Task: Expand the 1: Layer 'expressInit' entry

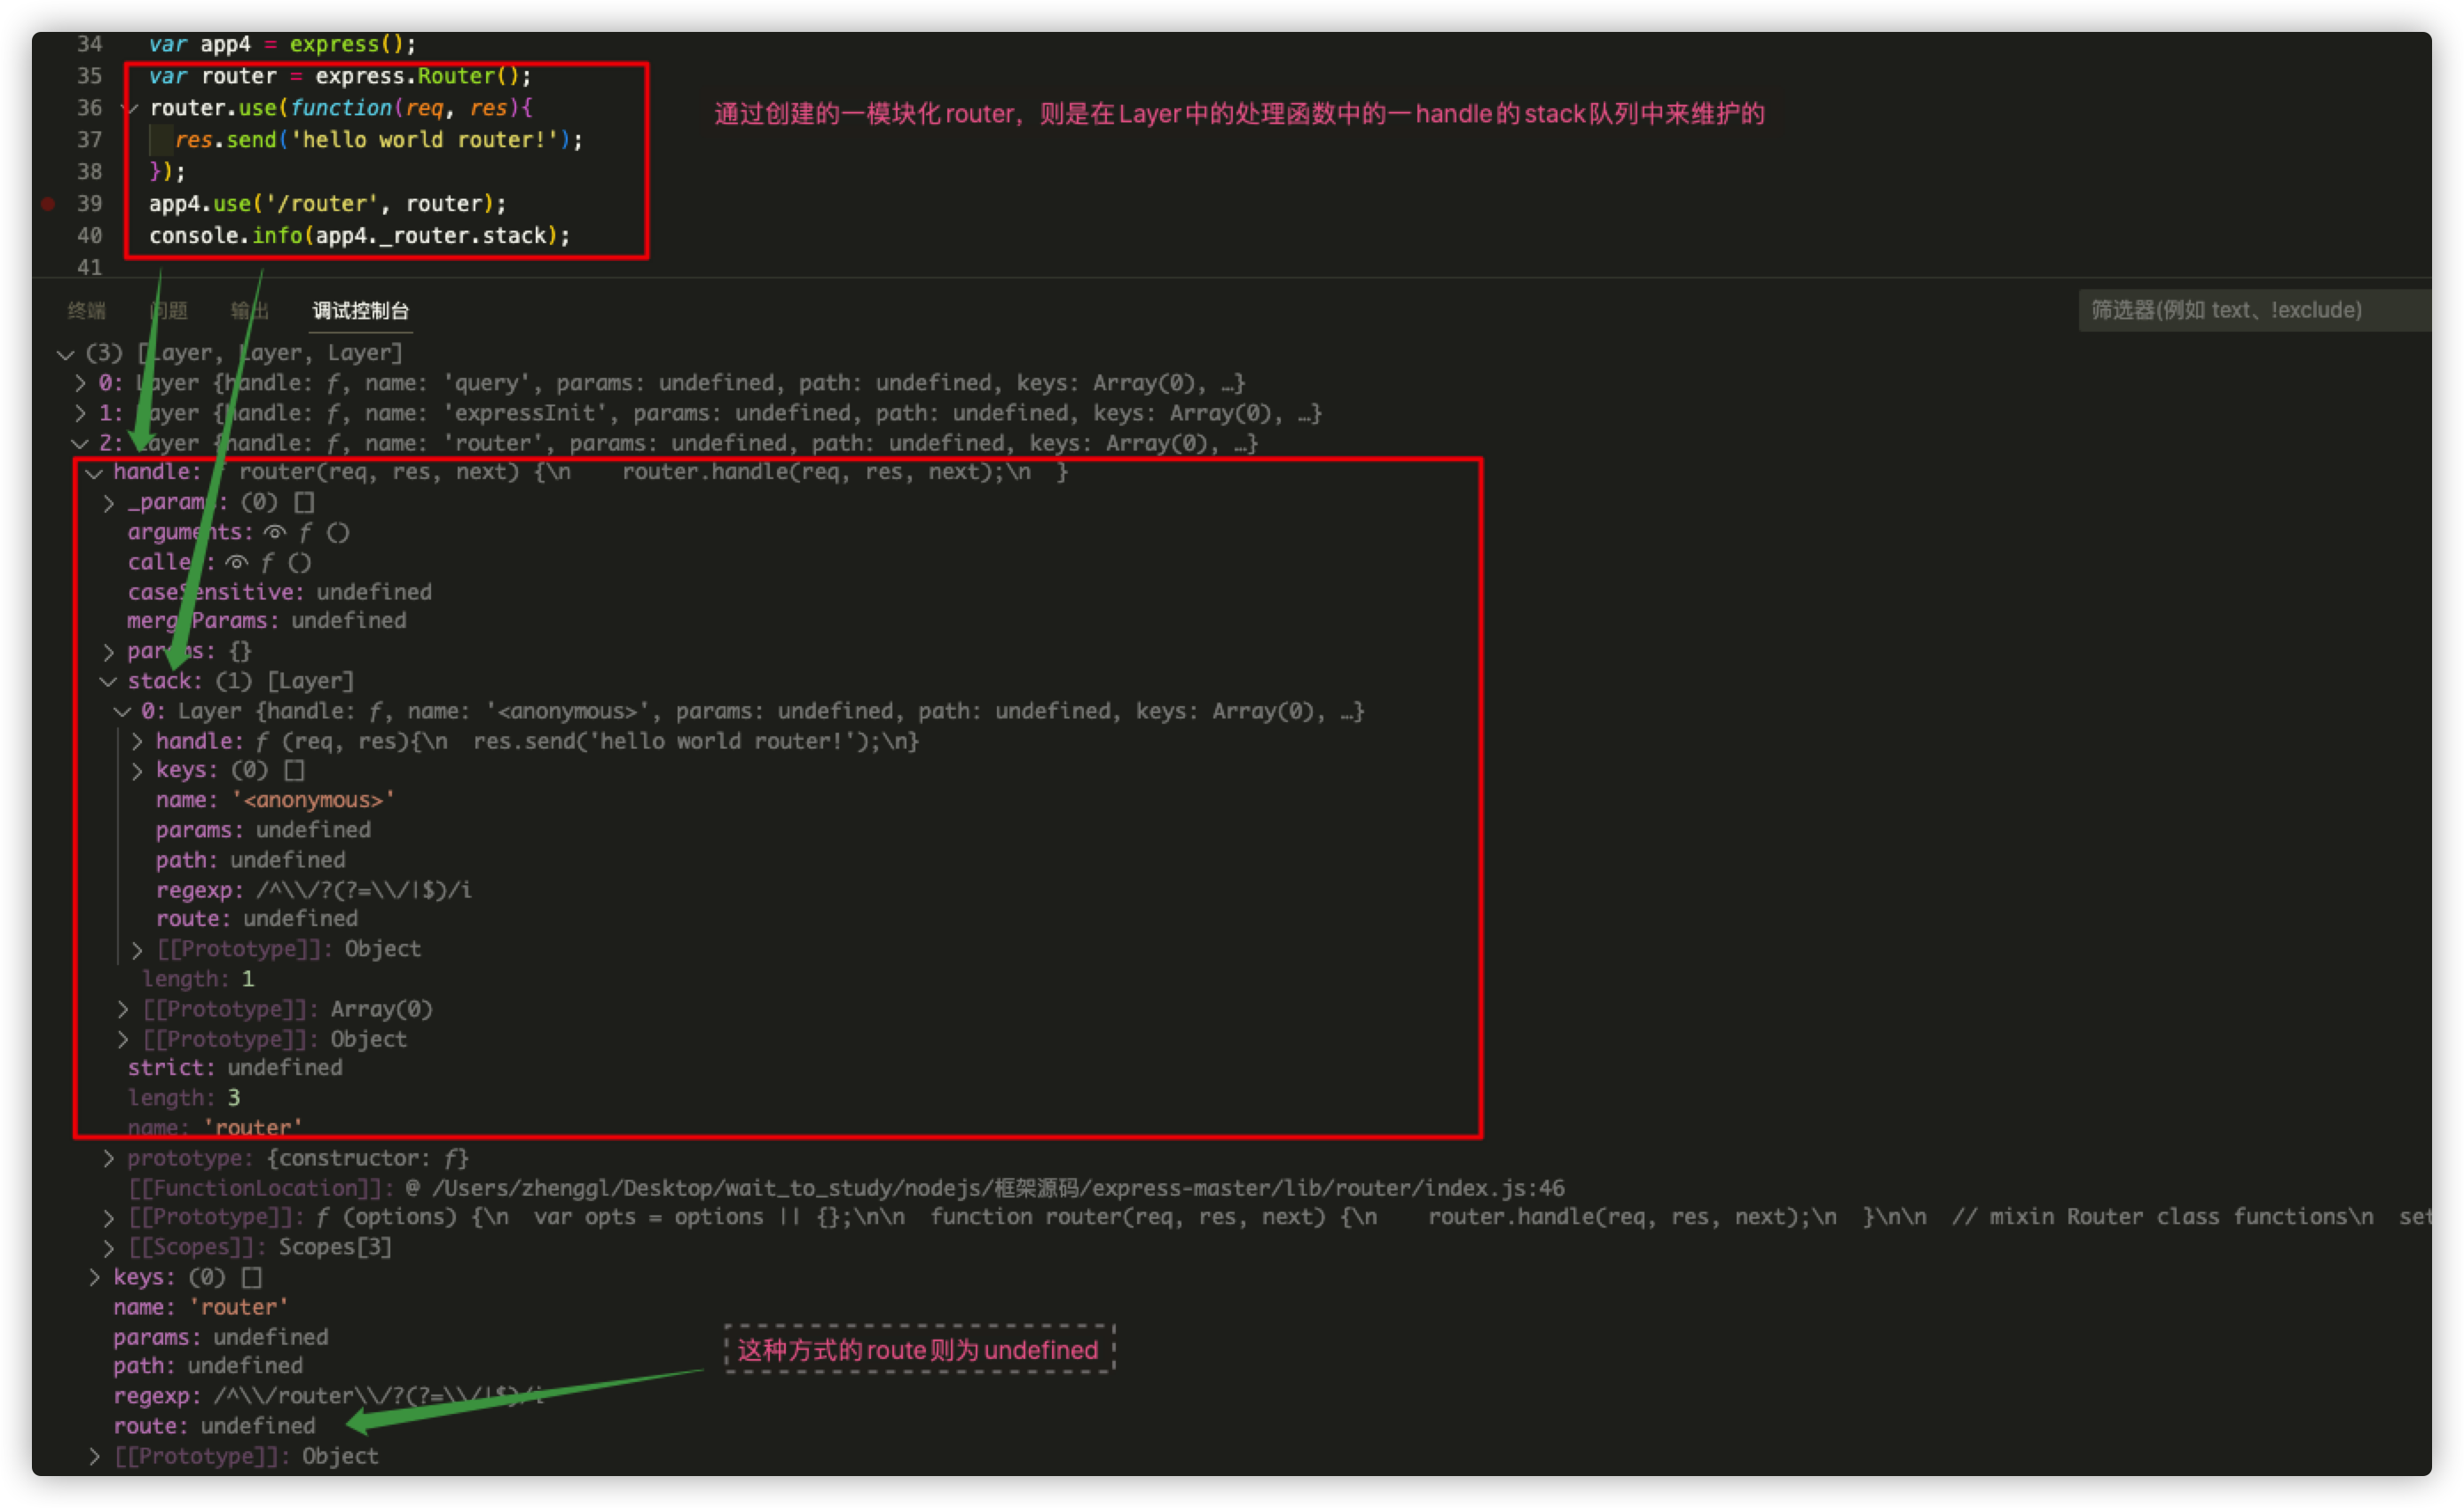Action: [80, 413]
